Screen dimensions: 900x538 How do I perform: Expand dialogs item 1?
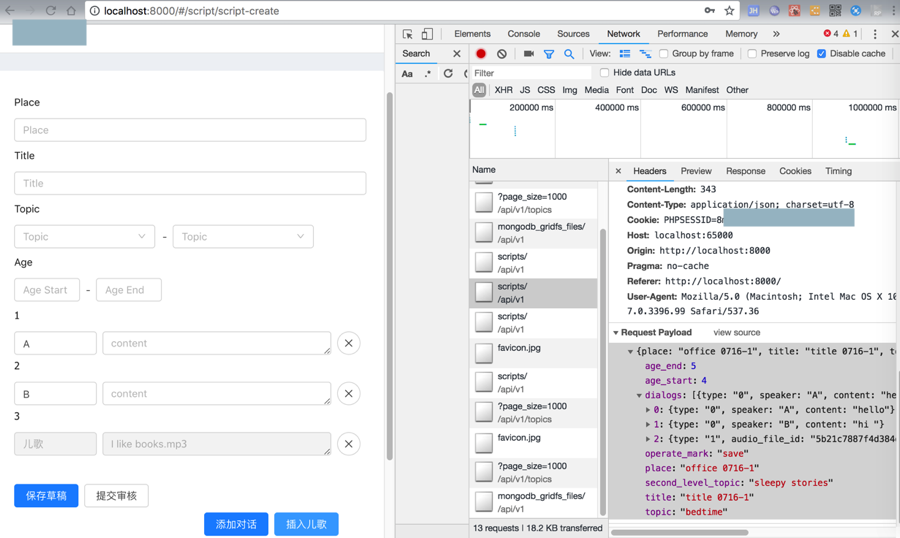point(648,425)
